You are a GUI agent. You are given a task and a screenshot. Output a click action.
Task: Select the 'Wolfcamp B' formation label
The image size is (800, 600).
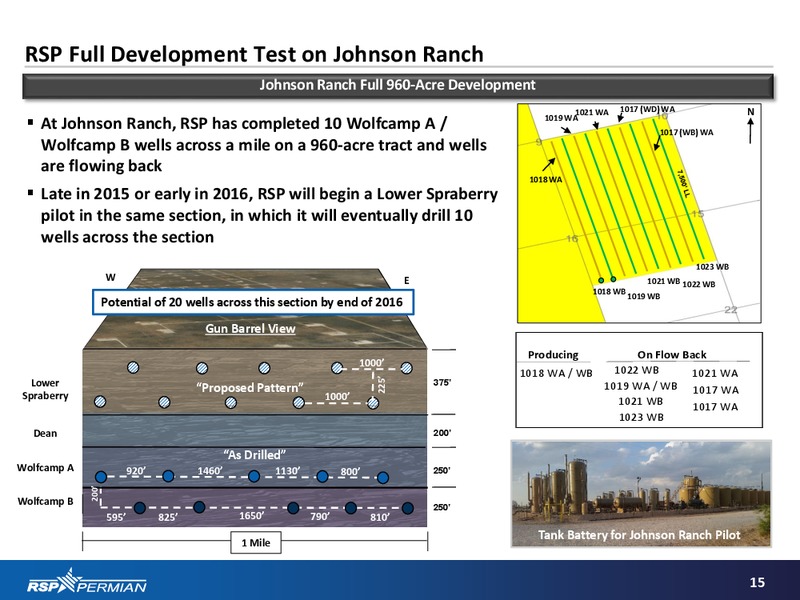[x=45, y=501]
